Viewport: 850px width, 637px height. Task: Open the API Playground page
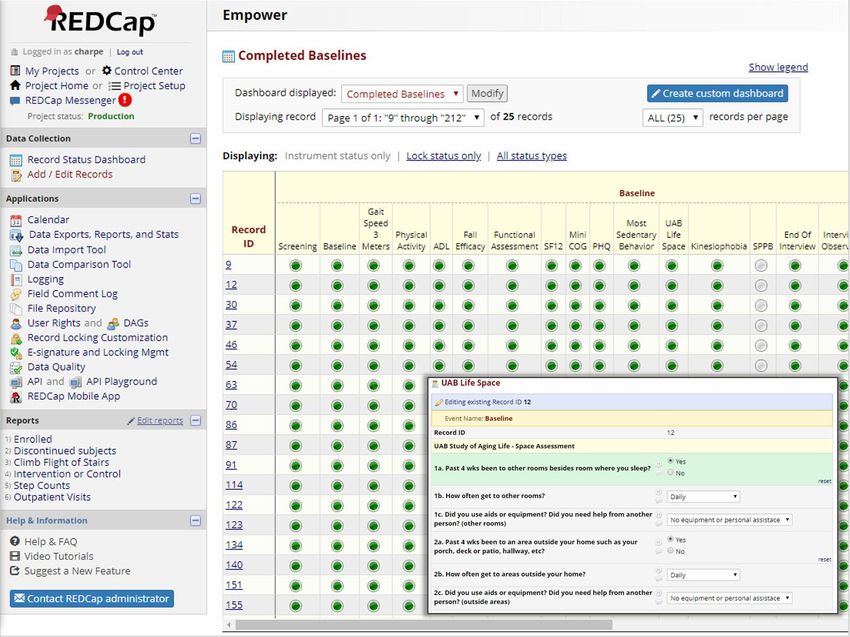tap(121, 382)
